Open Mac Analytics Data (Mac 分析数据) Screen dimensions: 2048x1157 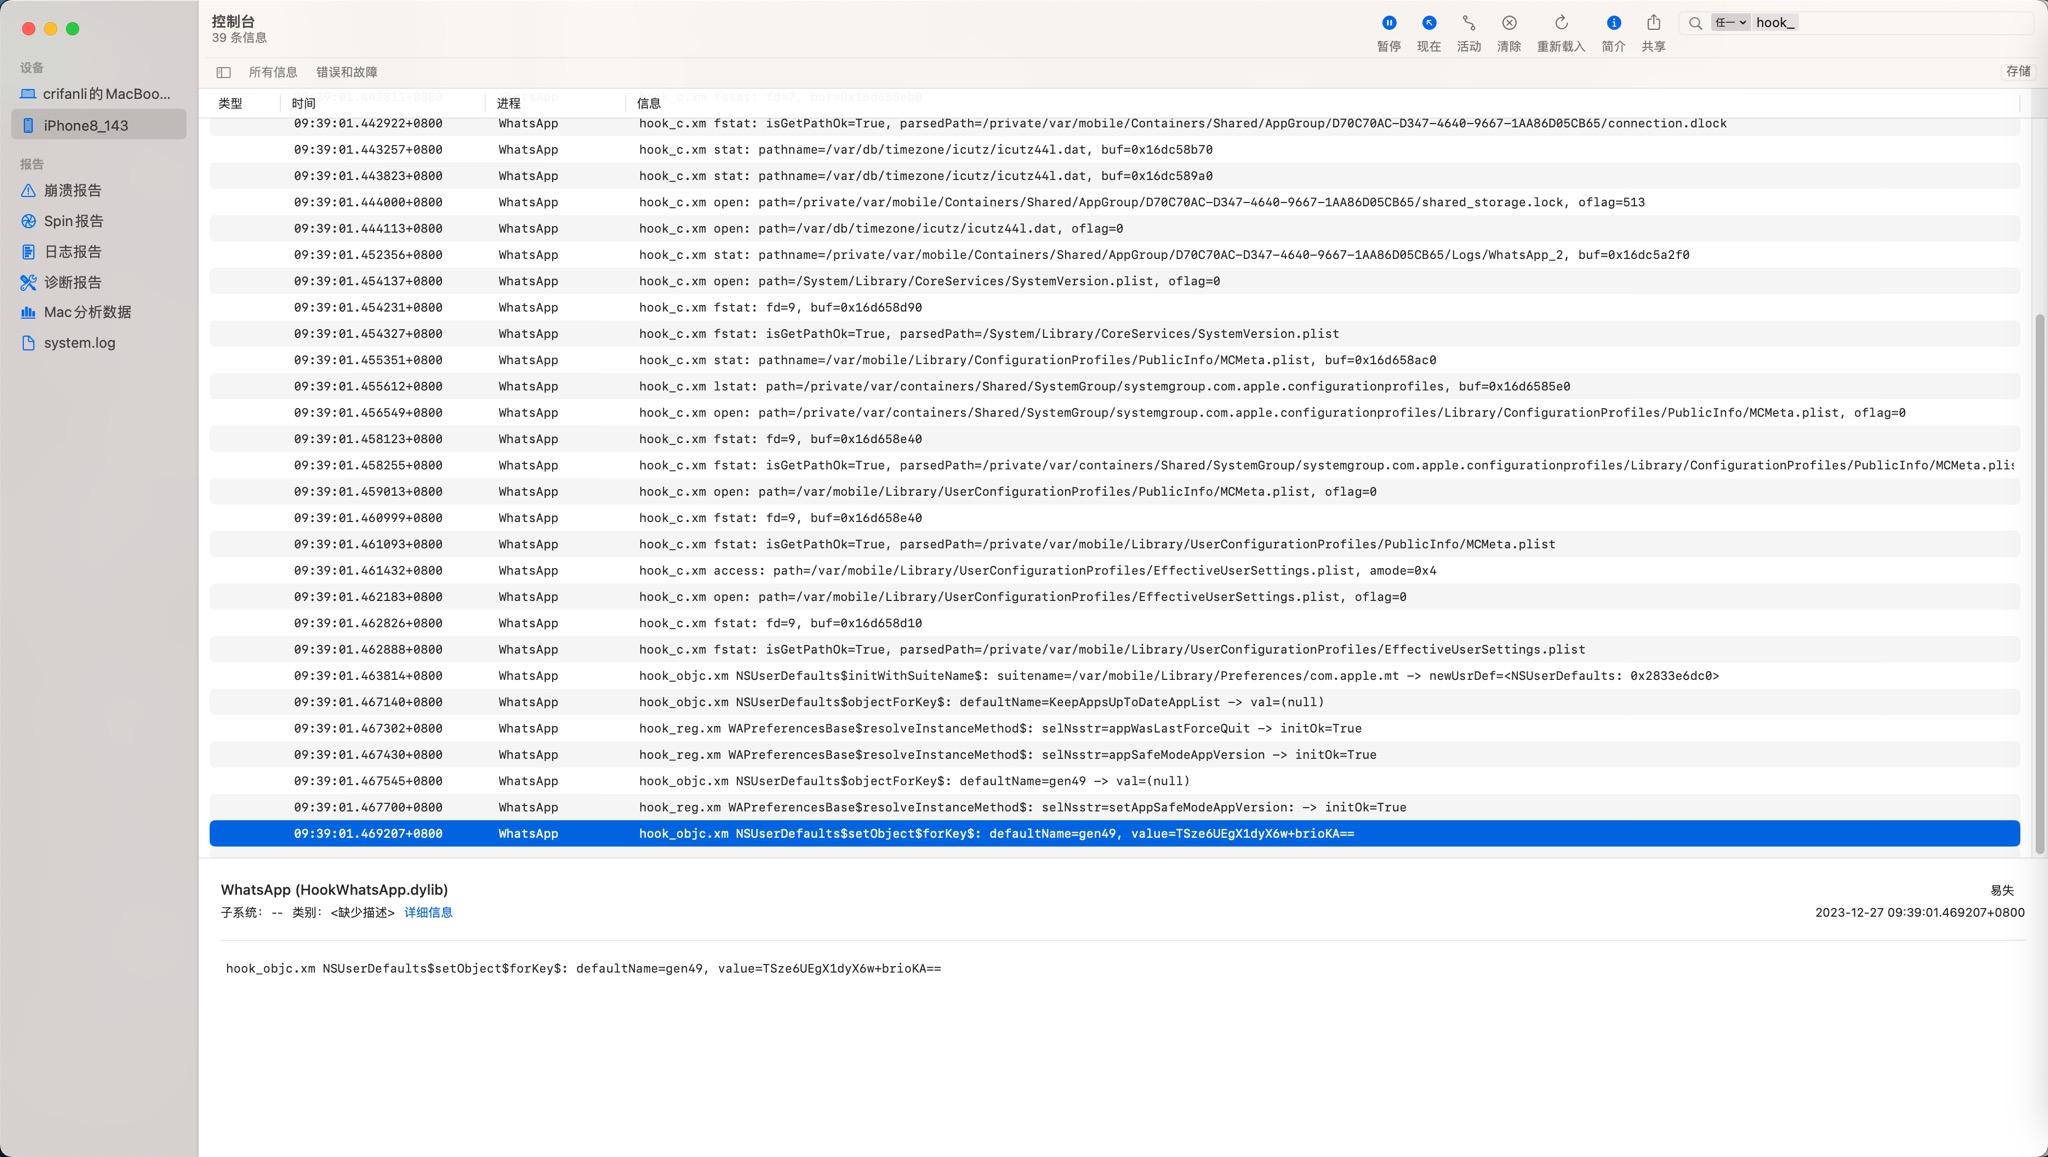98,312
